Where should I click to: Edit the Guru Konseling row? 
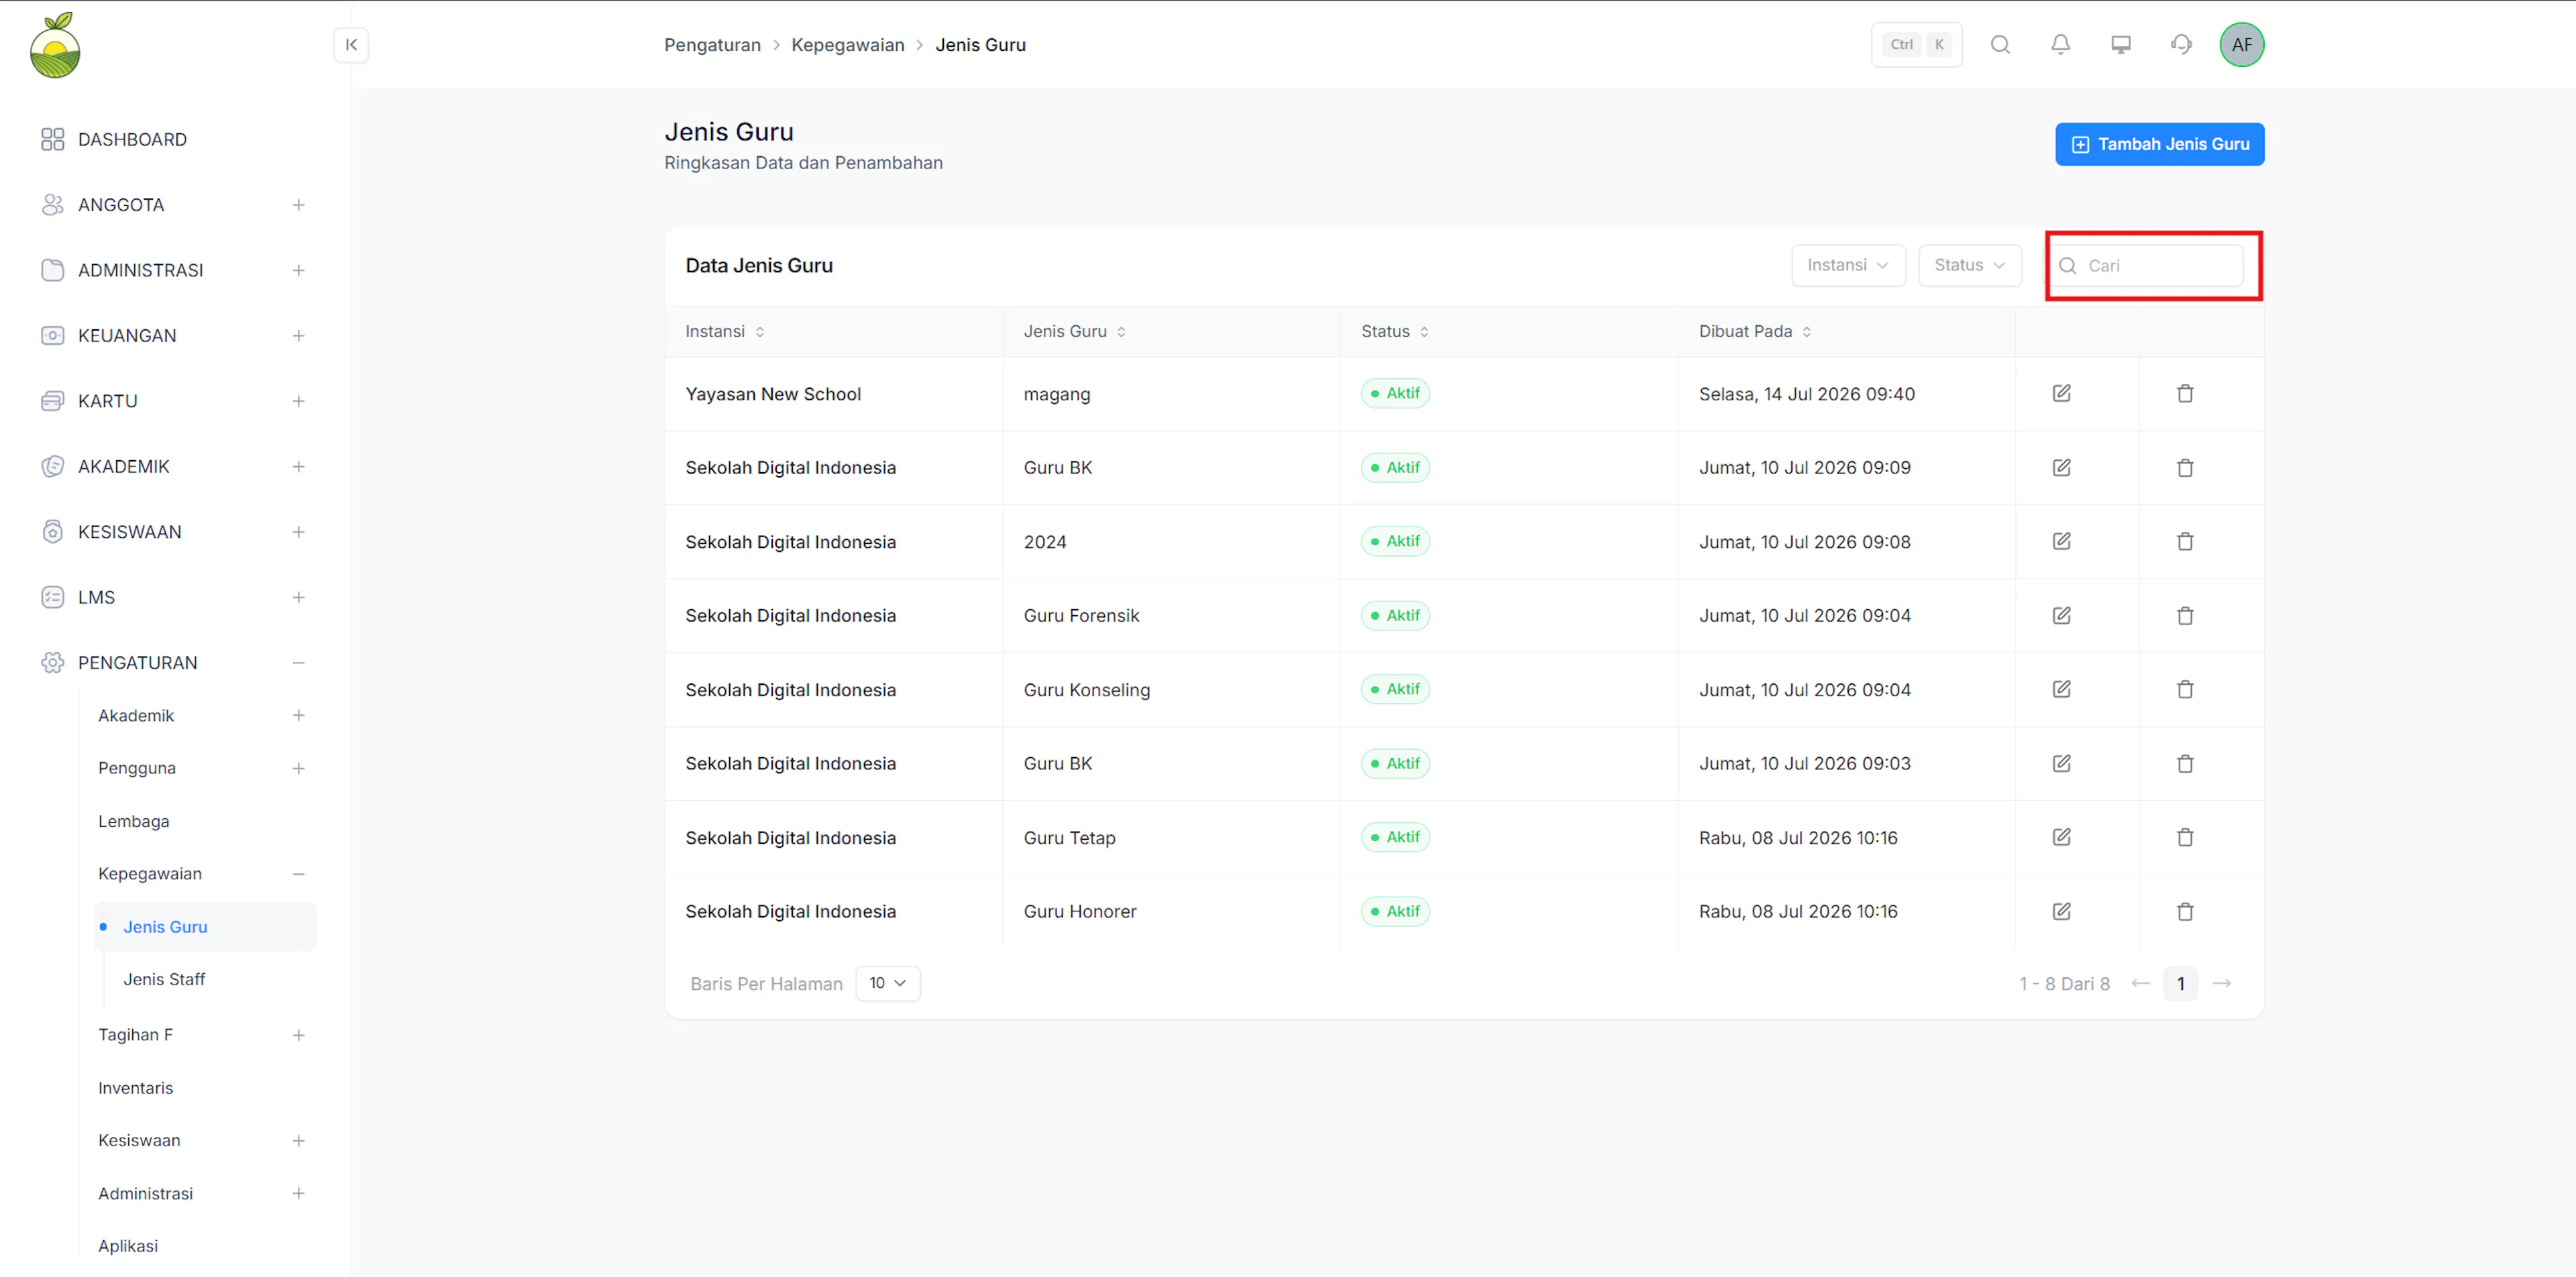(2062, 689)
